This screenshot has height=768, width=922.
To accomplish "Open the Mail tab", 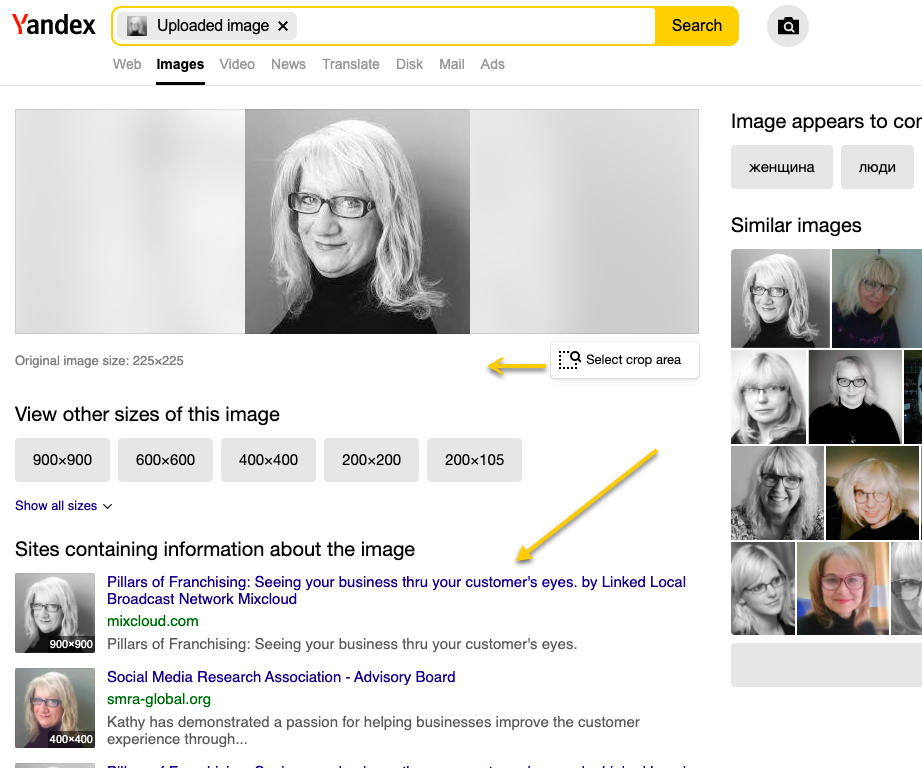I will pyautogui.click(x=452, y=64).
